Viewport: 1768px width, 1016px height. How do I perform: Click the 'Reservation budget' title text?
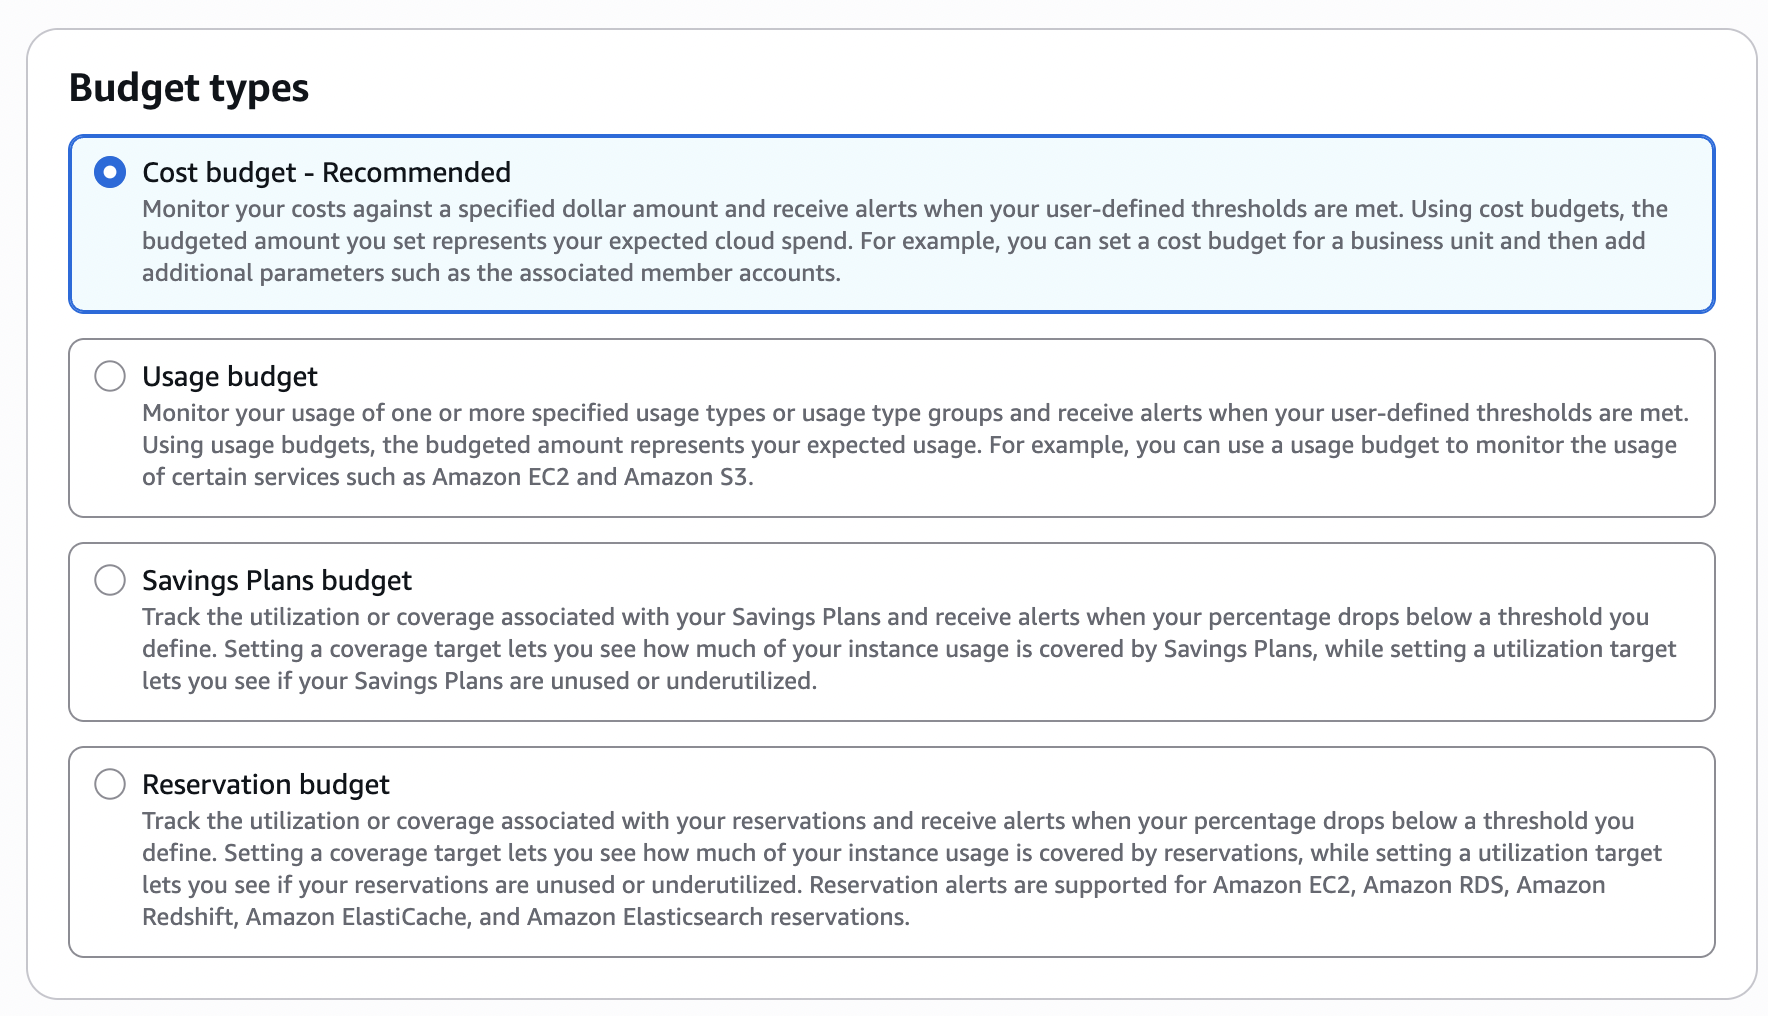tap(265, 784)
